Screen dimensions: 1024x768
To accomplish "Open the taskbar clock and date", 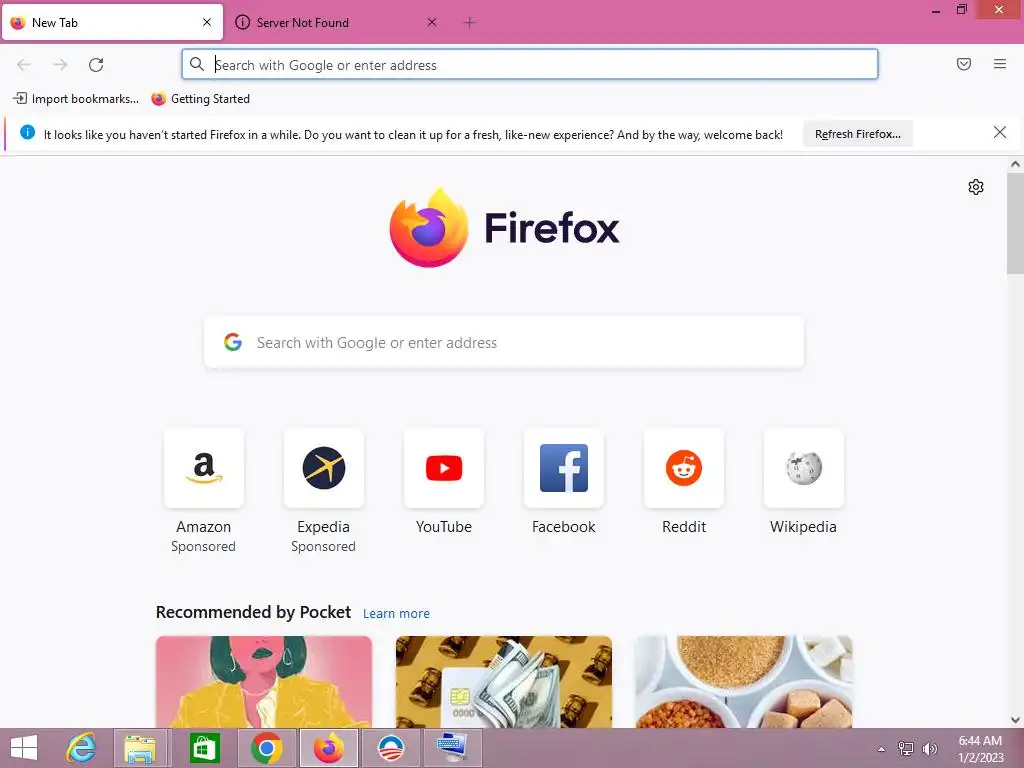I will 980,748.
